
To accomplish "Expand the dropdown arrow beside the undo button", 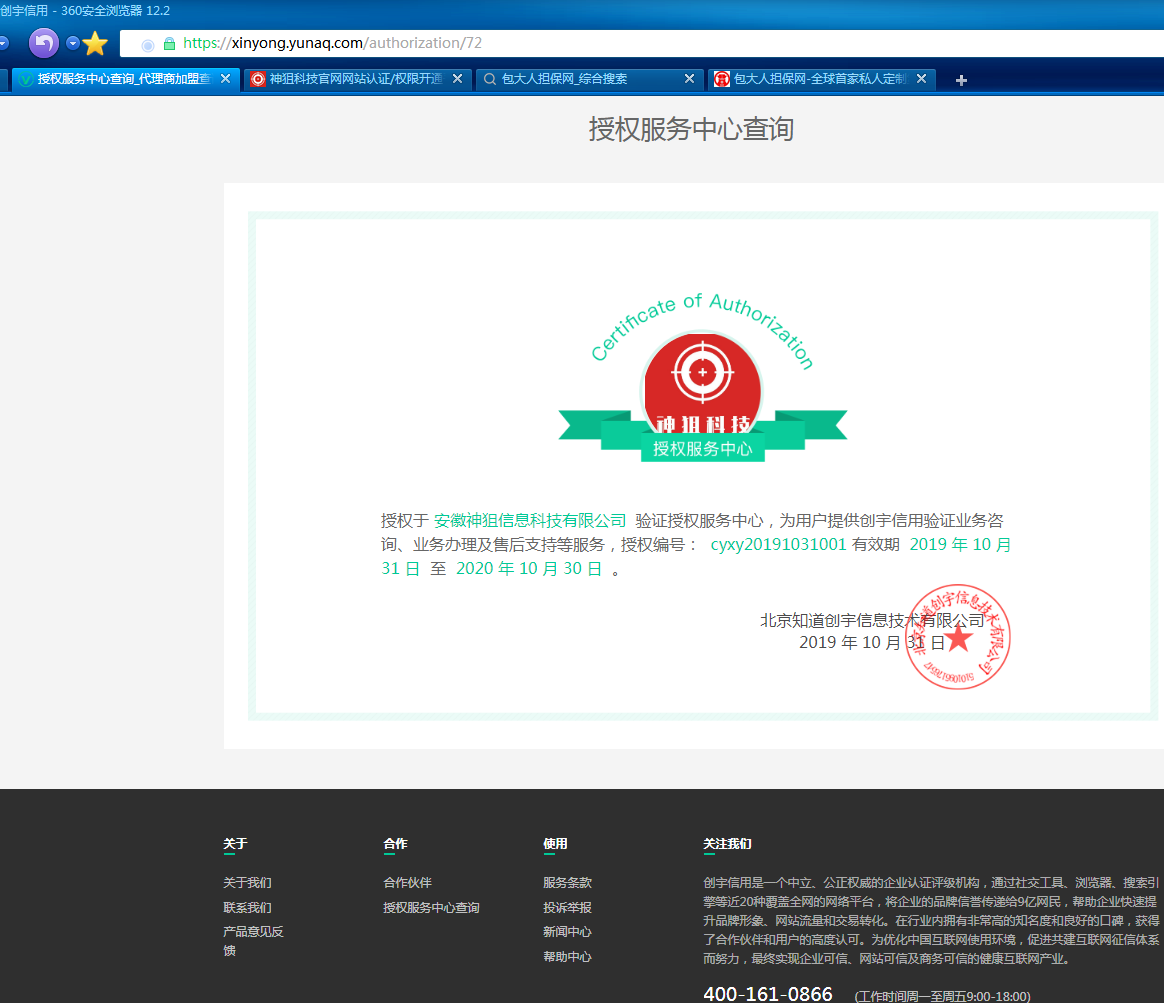I will 72,43.
